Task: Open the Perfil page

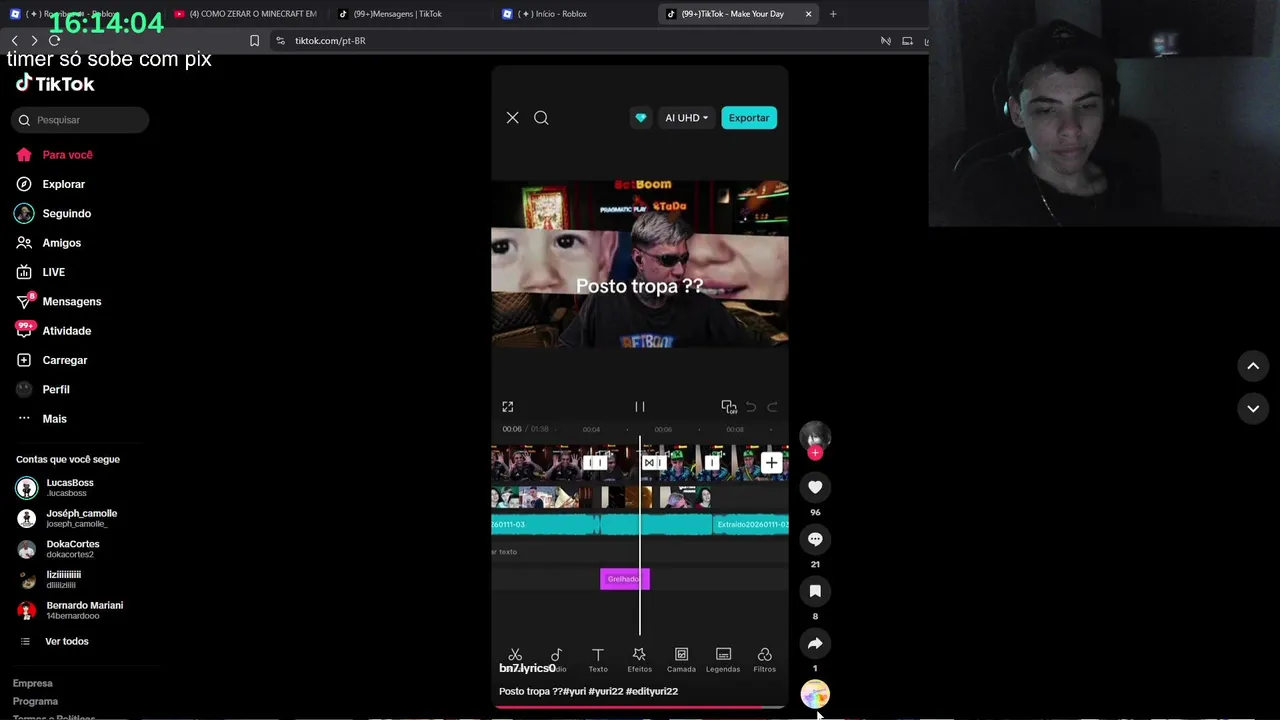Action: [56, 389]
